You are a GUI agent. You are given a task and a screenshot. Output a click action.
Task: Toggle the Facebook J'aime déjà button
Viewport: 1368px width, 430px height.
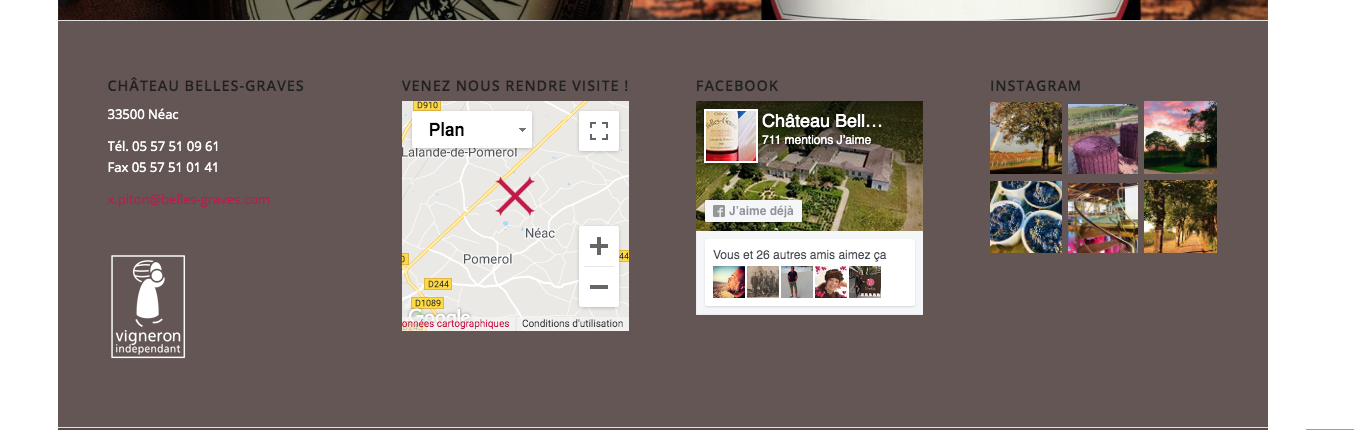[x=754, y=211]
